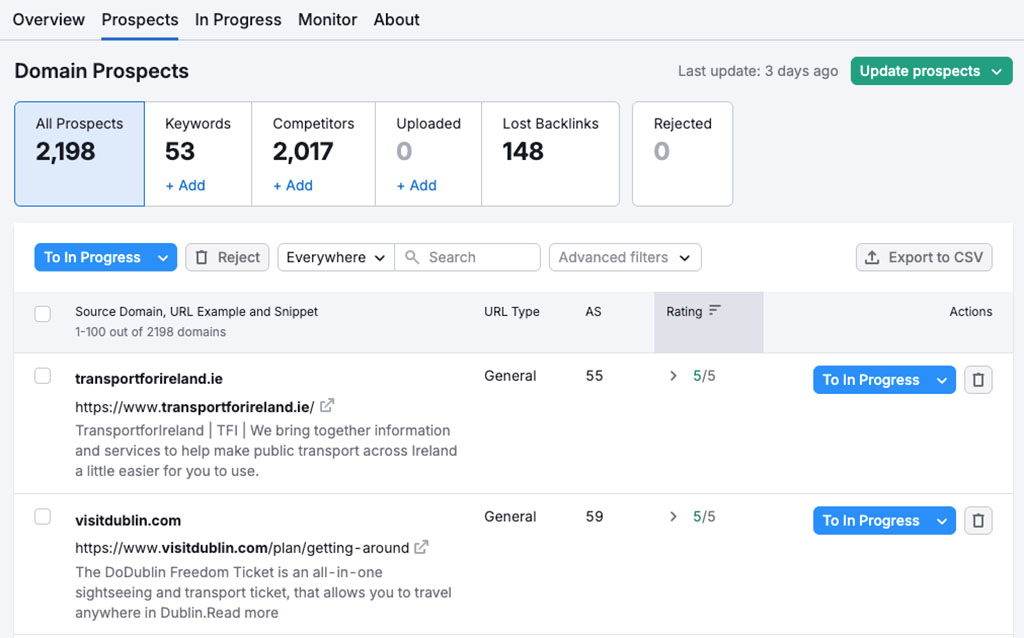
Task: Click the General URL type for transportforireland.ie
Action: [x=510, y=376]
